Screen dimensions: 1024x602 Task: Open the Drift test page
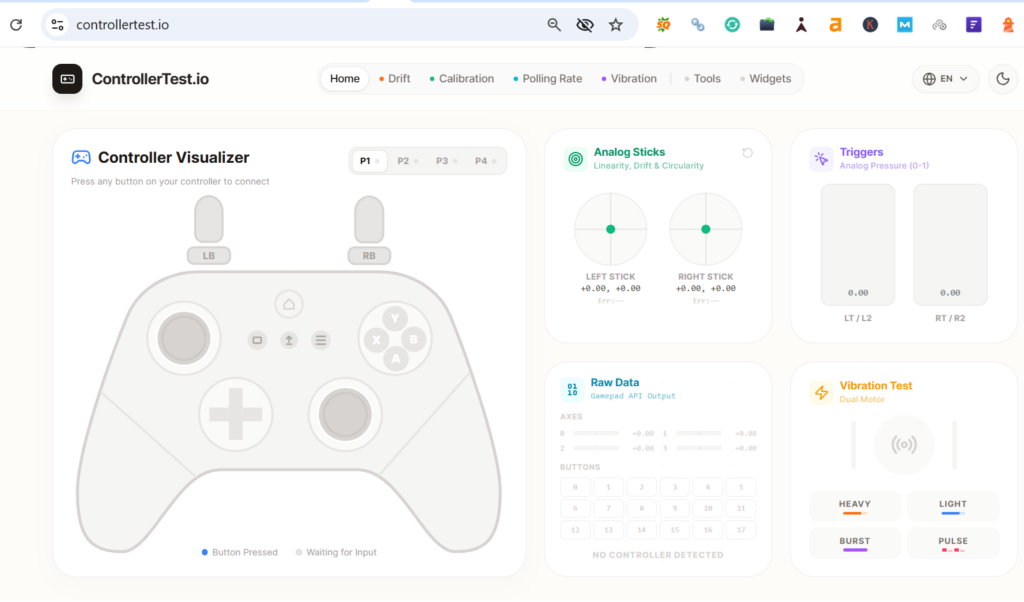pos(394,78)
